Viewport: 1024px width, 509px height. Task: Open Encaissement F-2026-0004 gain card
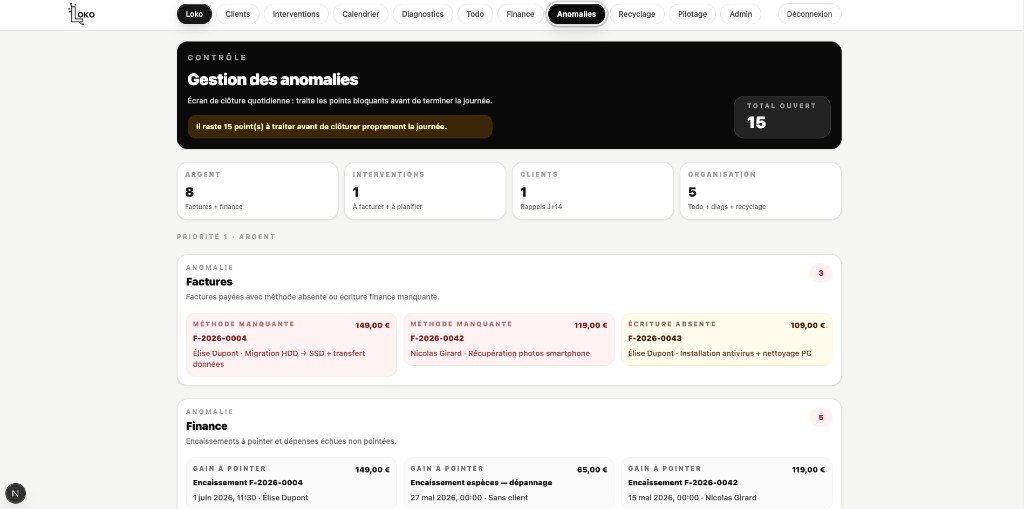pyautogui.click(x=291, y=484)
